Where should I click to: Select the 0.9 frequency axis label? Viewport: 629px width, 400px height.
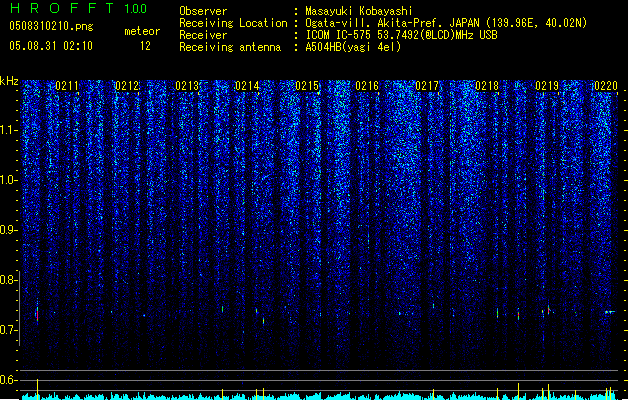click(x=8, y=230)
